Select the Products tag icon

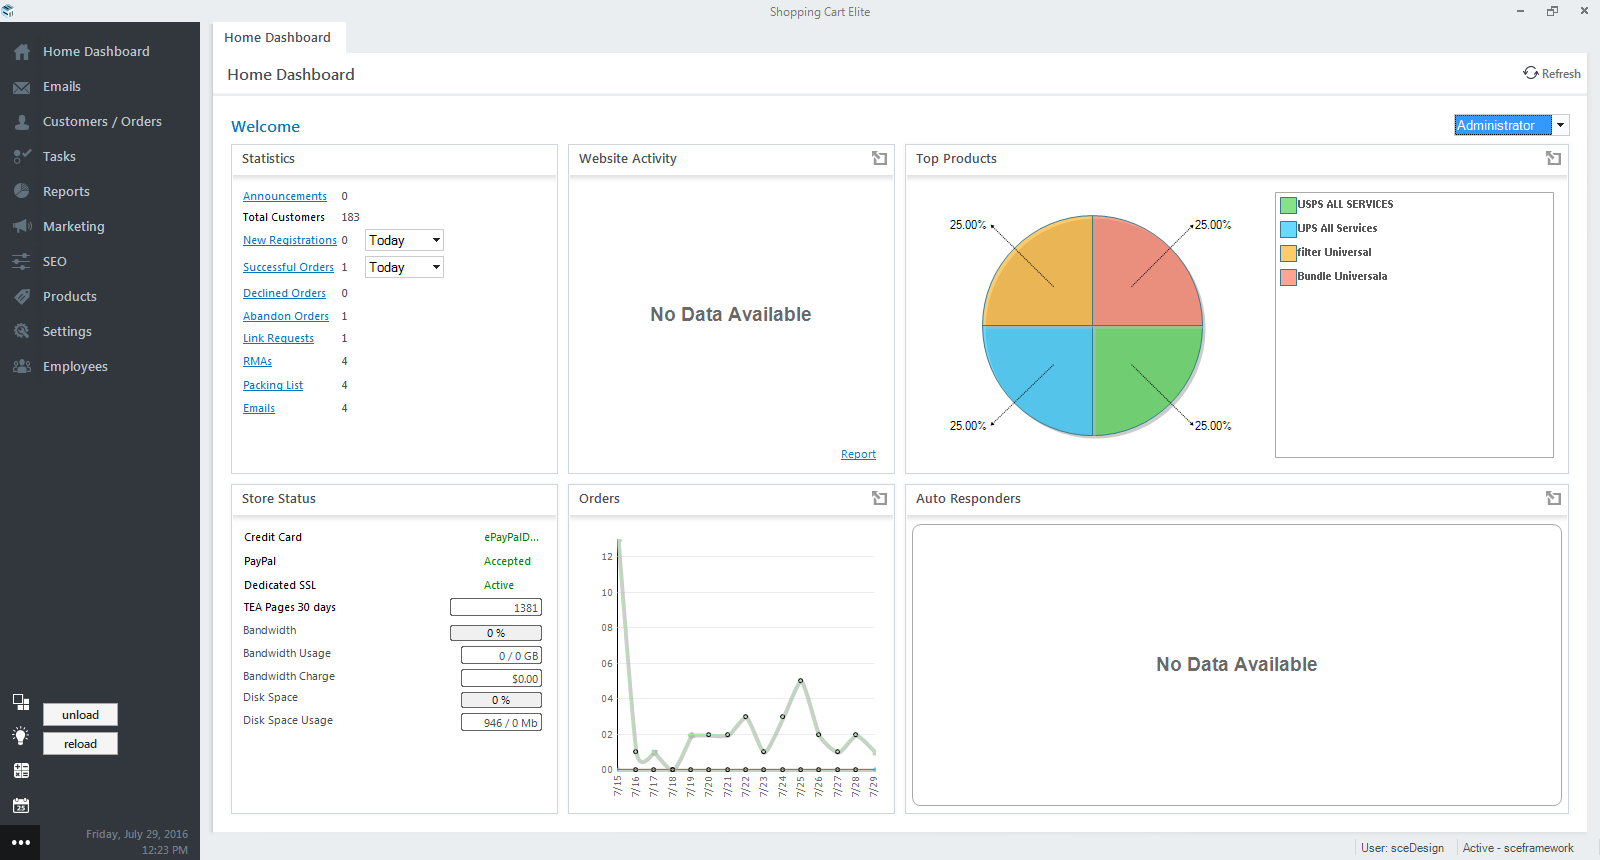click(x=21, y=297)
